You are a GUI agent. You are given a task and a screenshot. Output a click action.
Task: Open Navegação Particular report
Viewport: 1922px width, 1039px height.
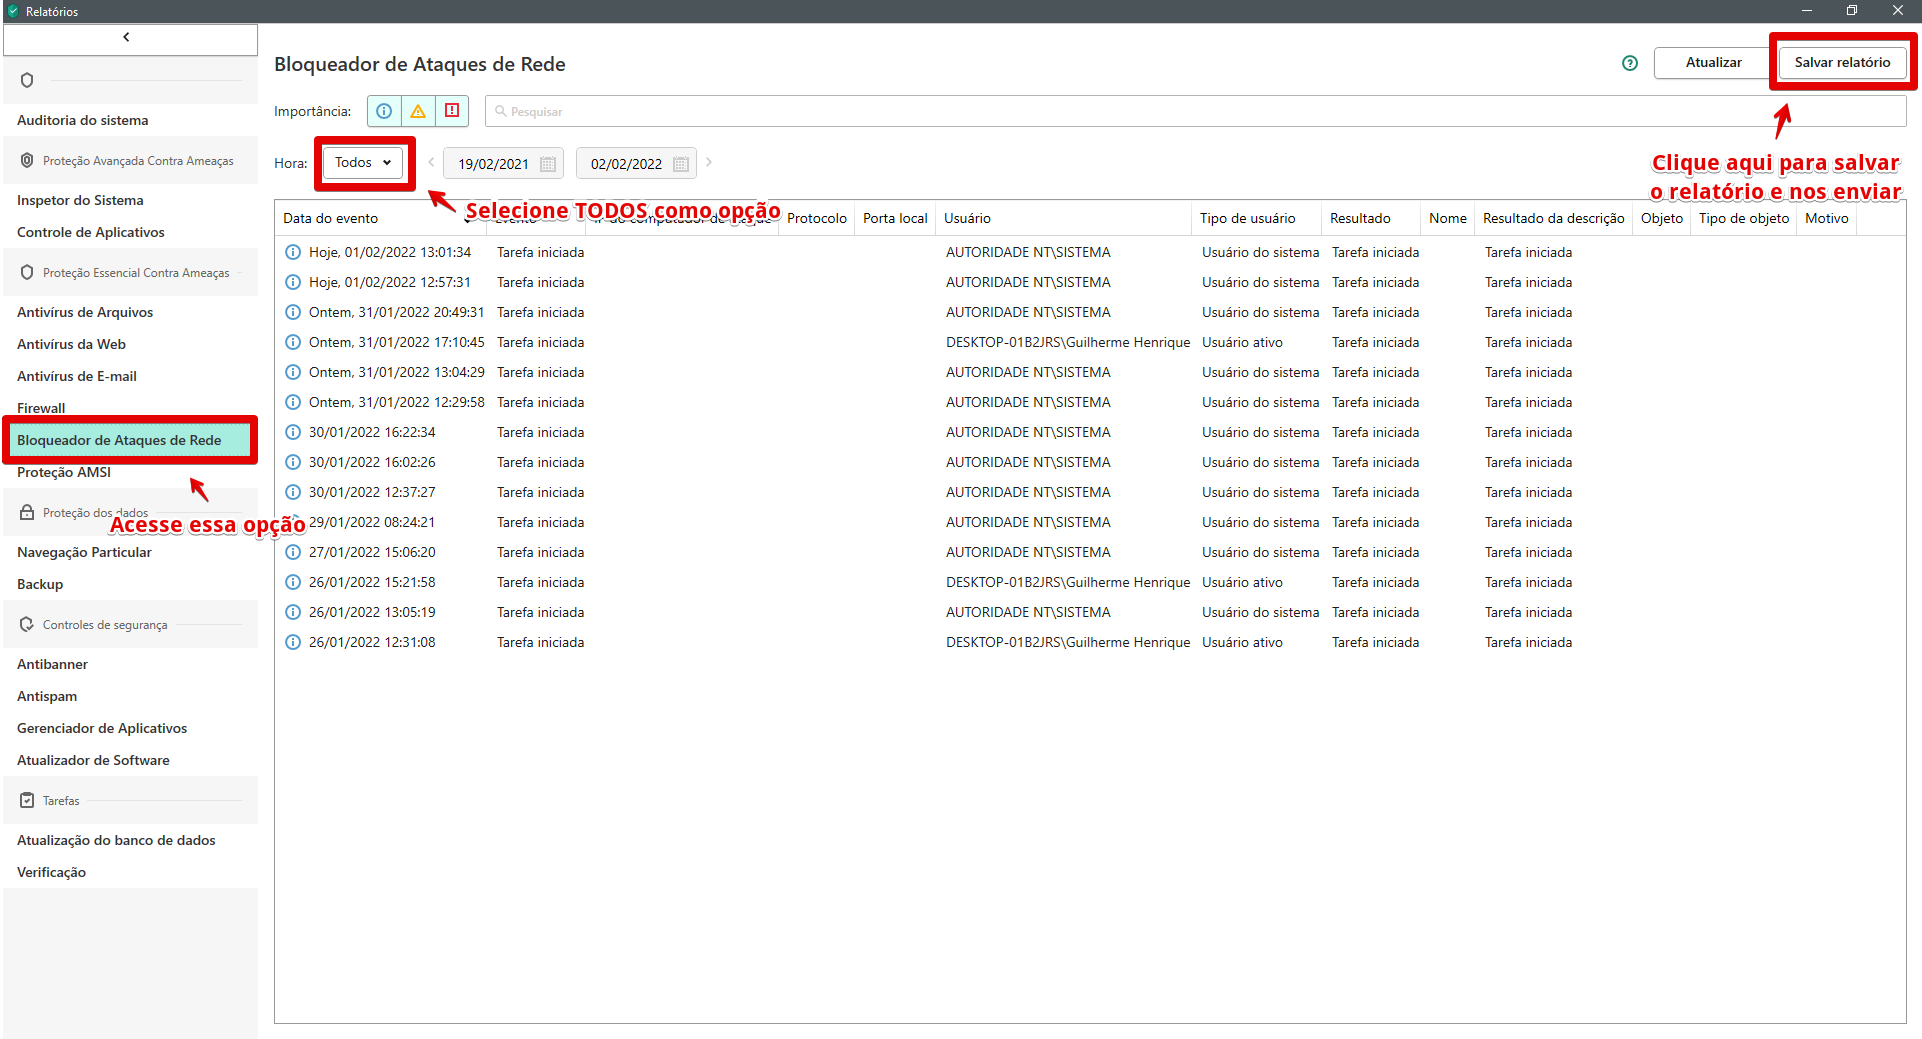[x=84, y=552]
